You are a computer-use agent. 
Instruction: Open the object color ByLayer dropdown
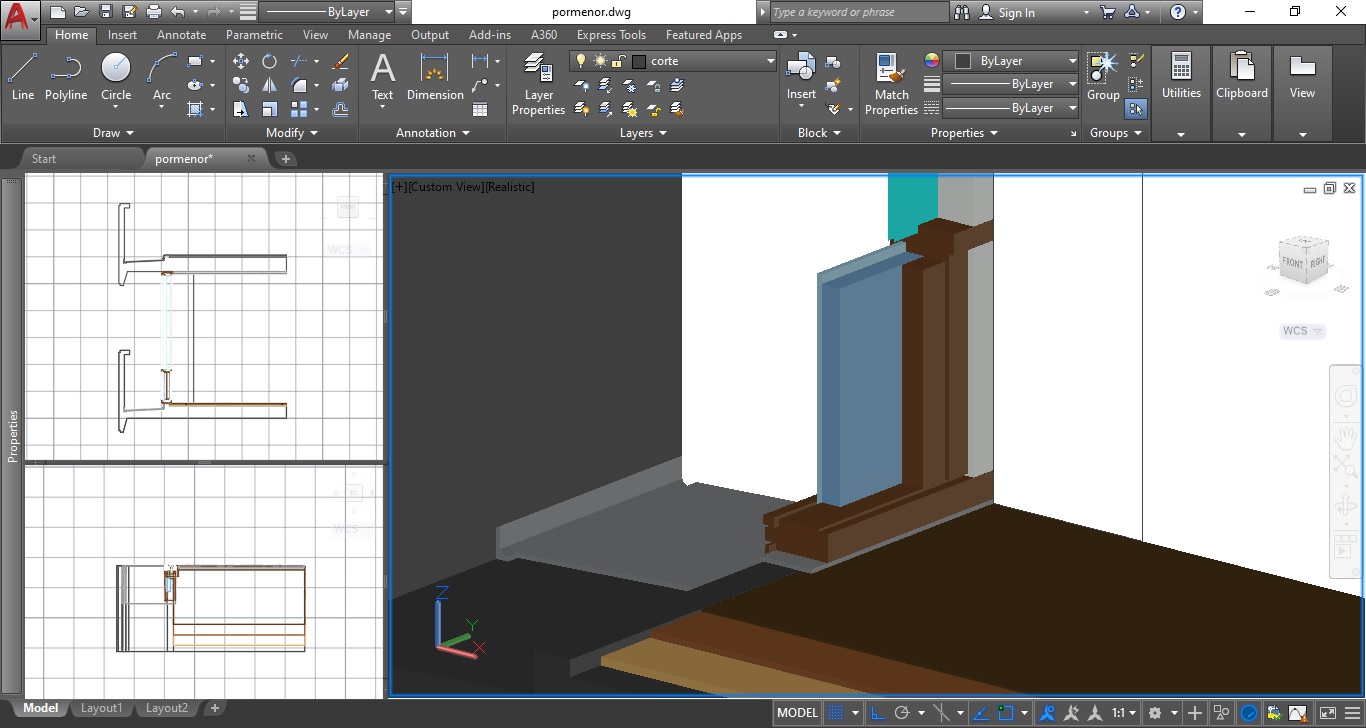pyautogui.click(x=1072, y=61)
